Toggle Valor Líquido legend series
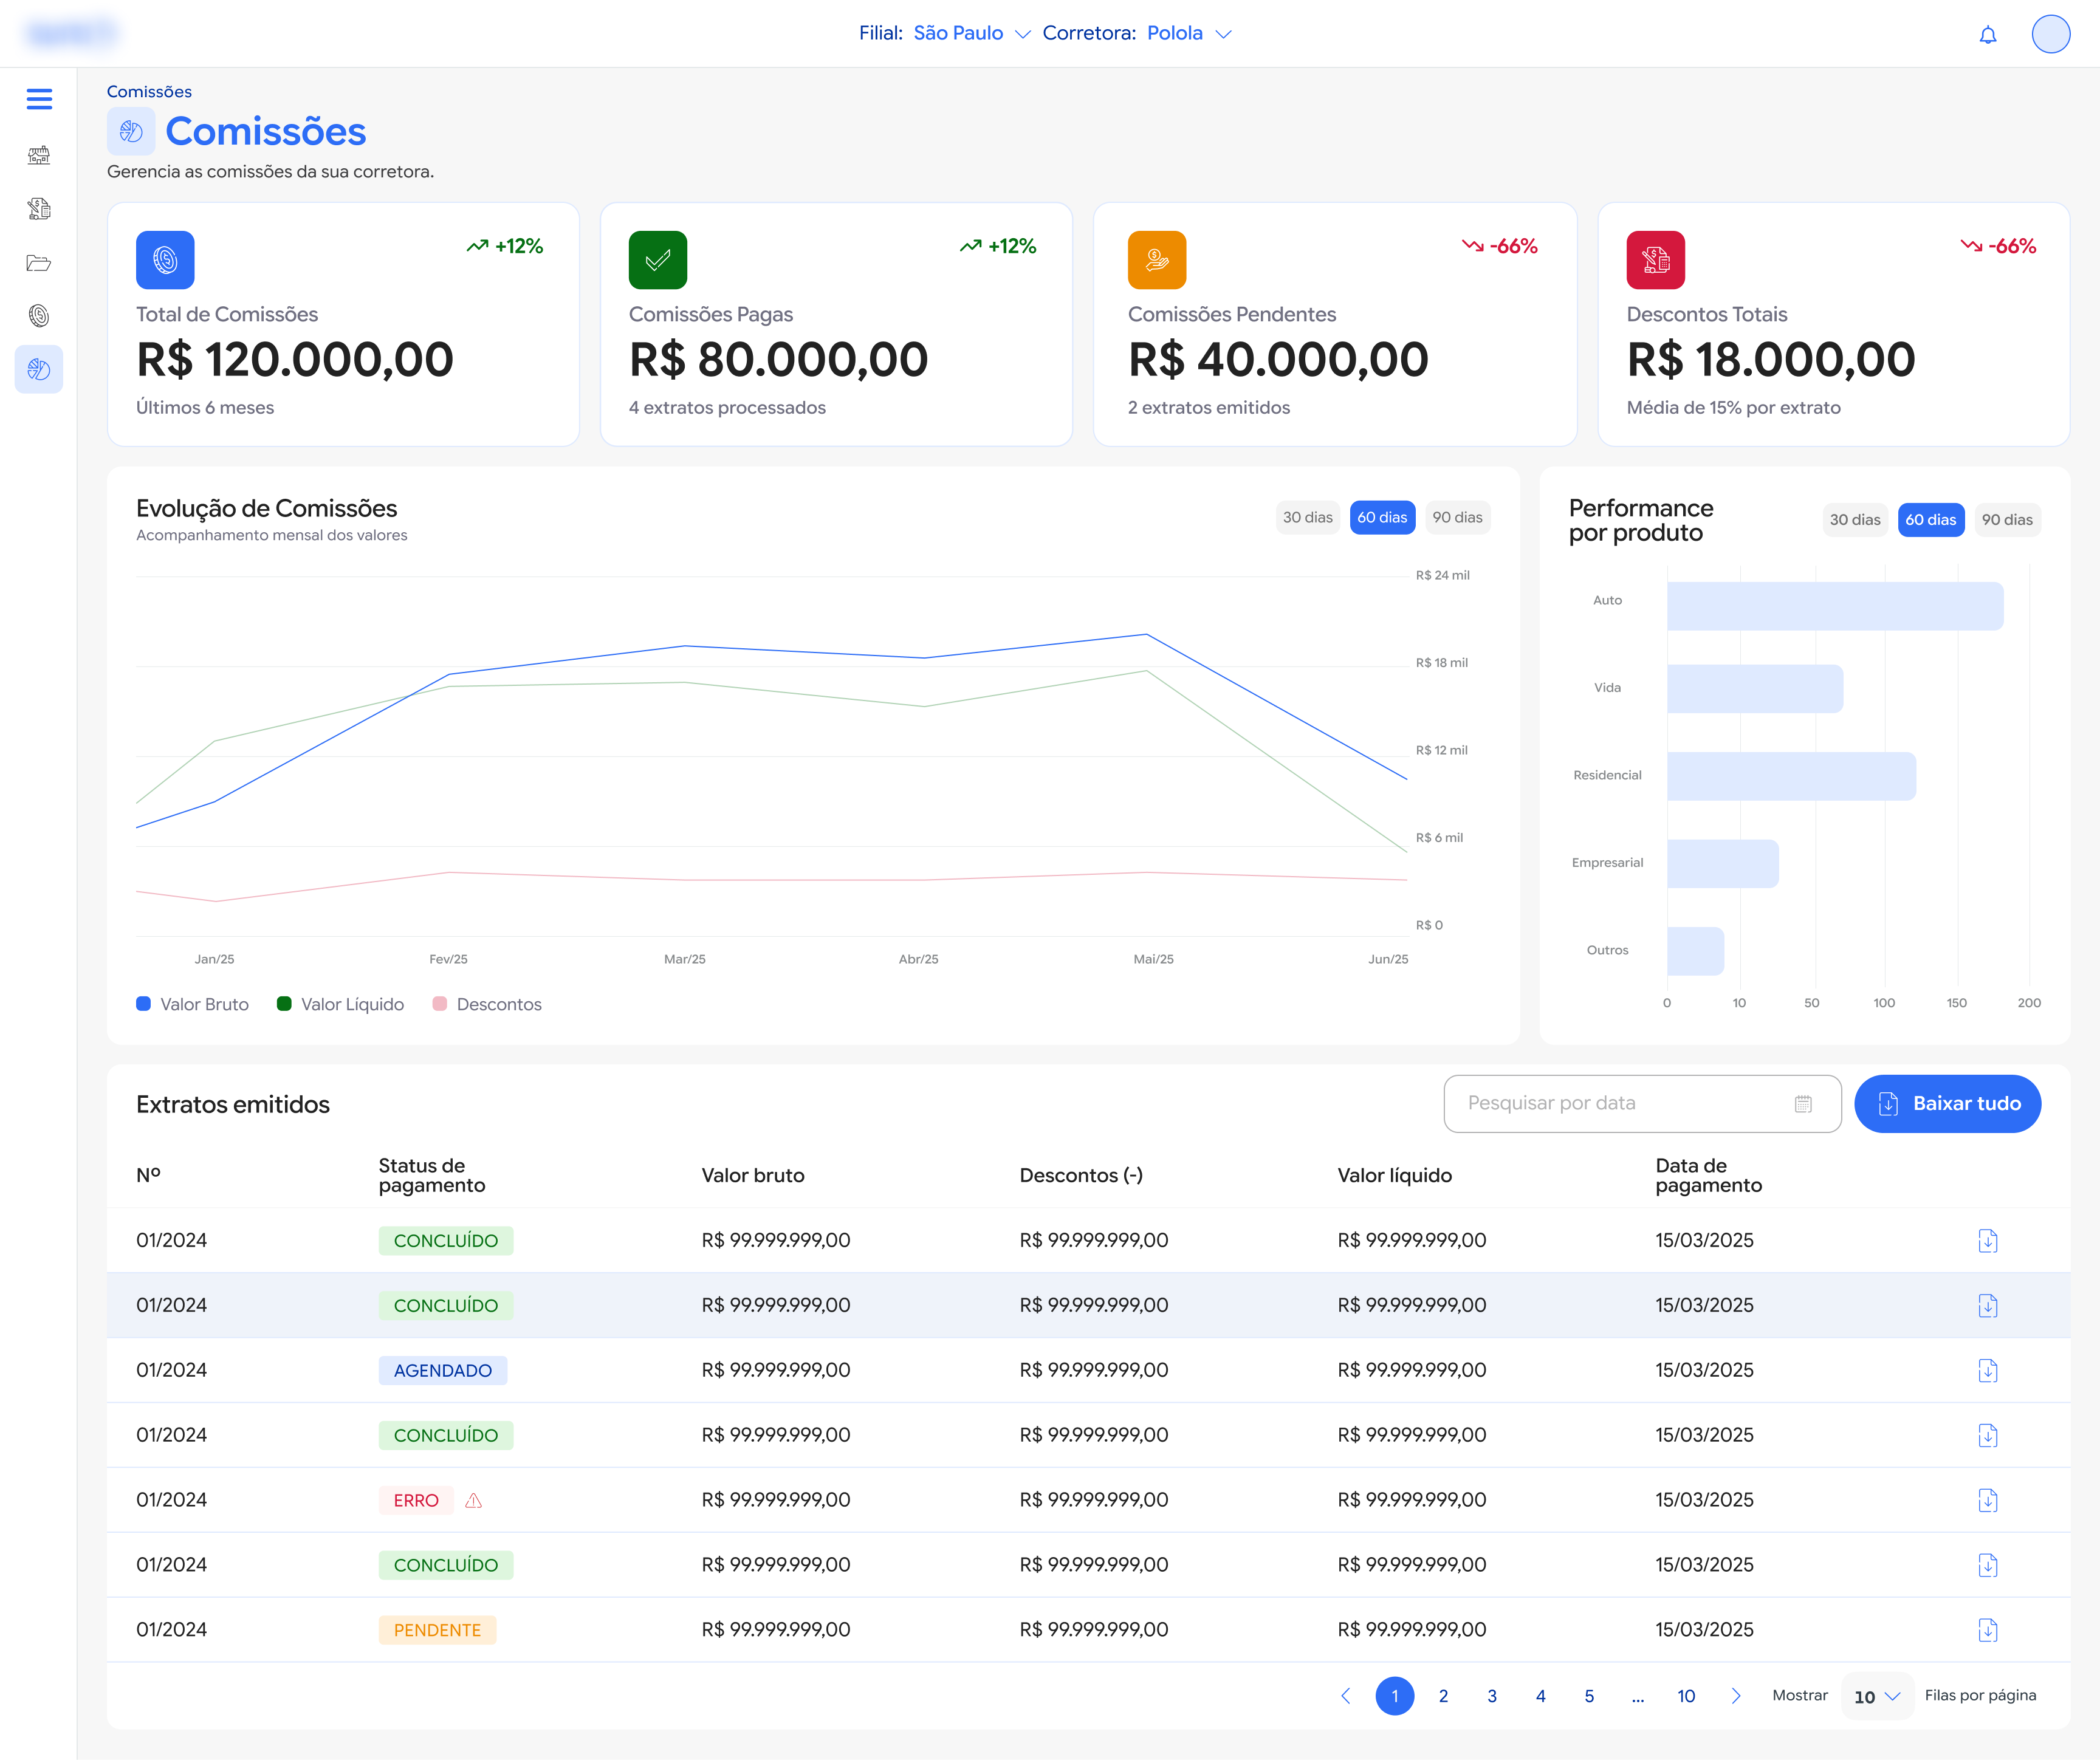This screenshot has height=1760, width=2100. [341, 1004]
